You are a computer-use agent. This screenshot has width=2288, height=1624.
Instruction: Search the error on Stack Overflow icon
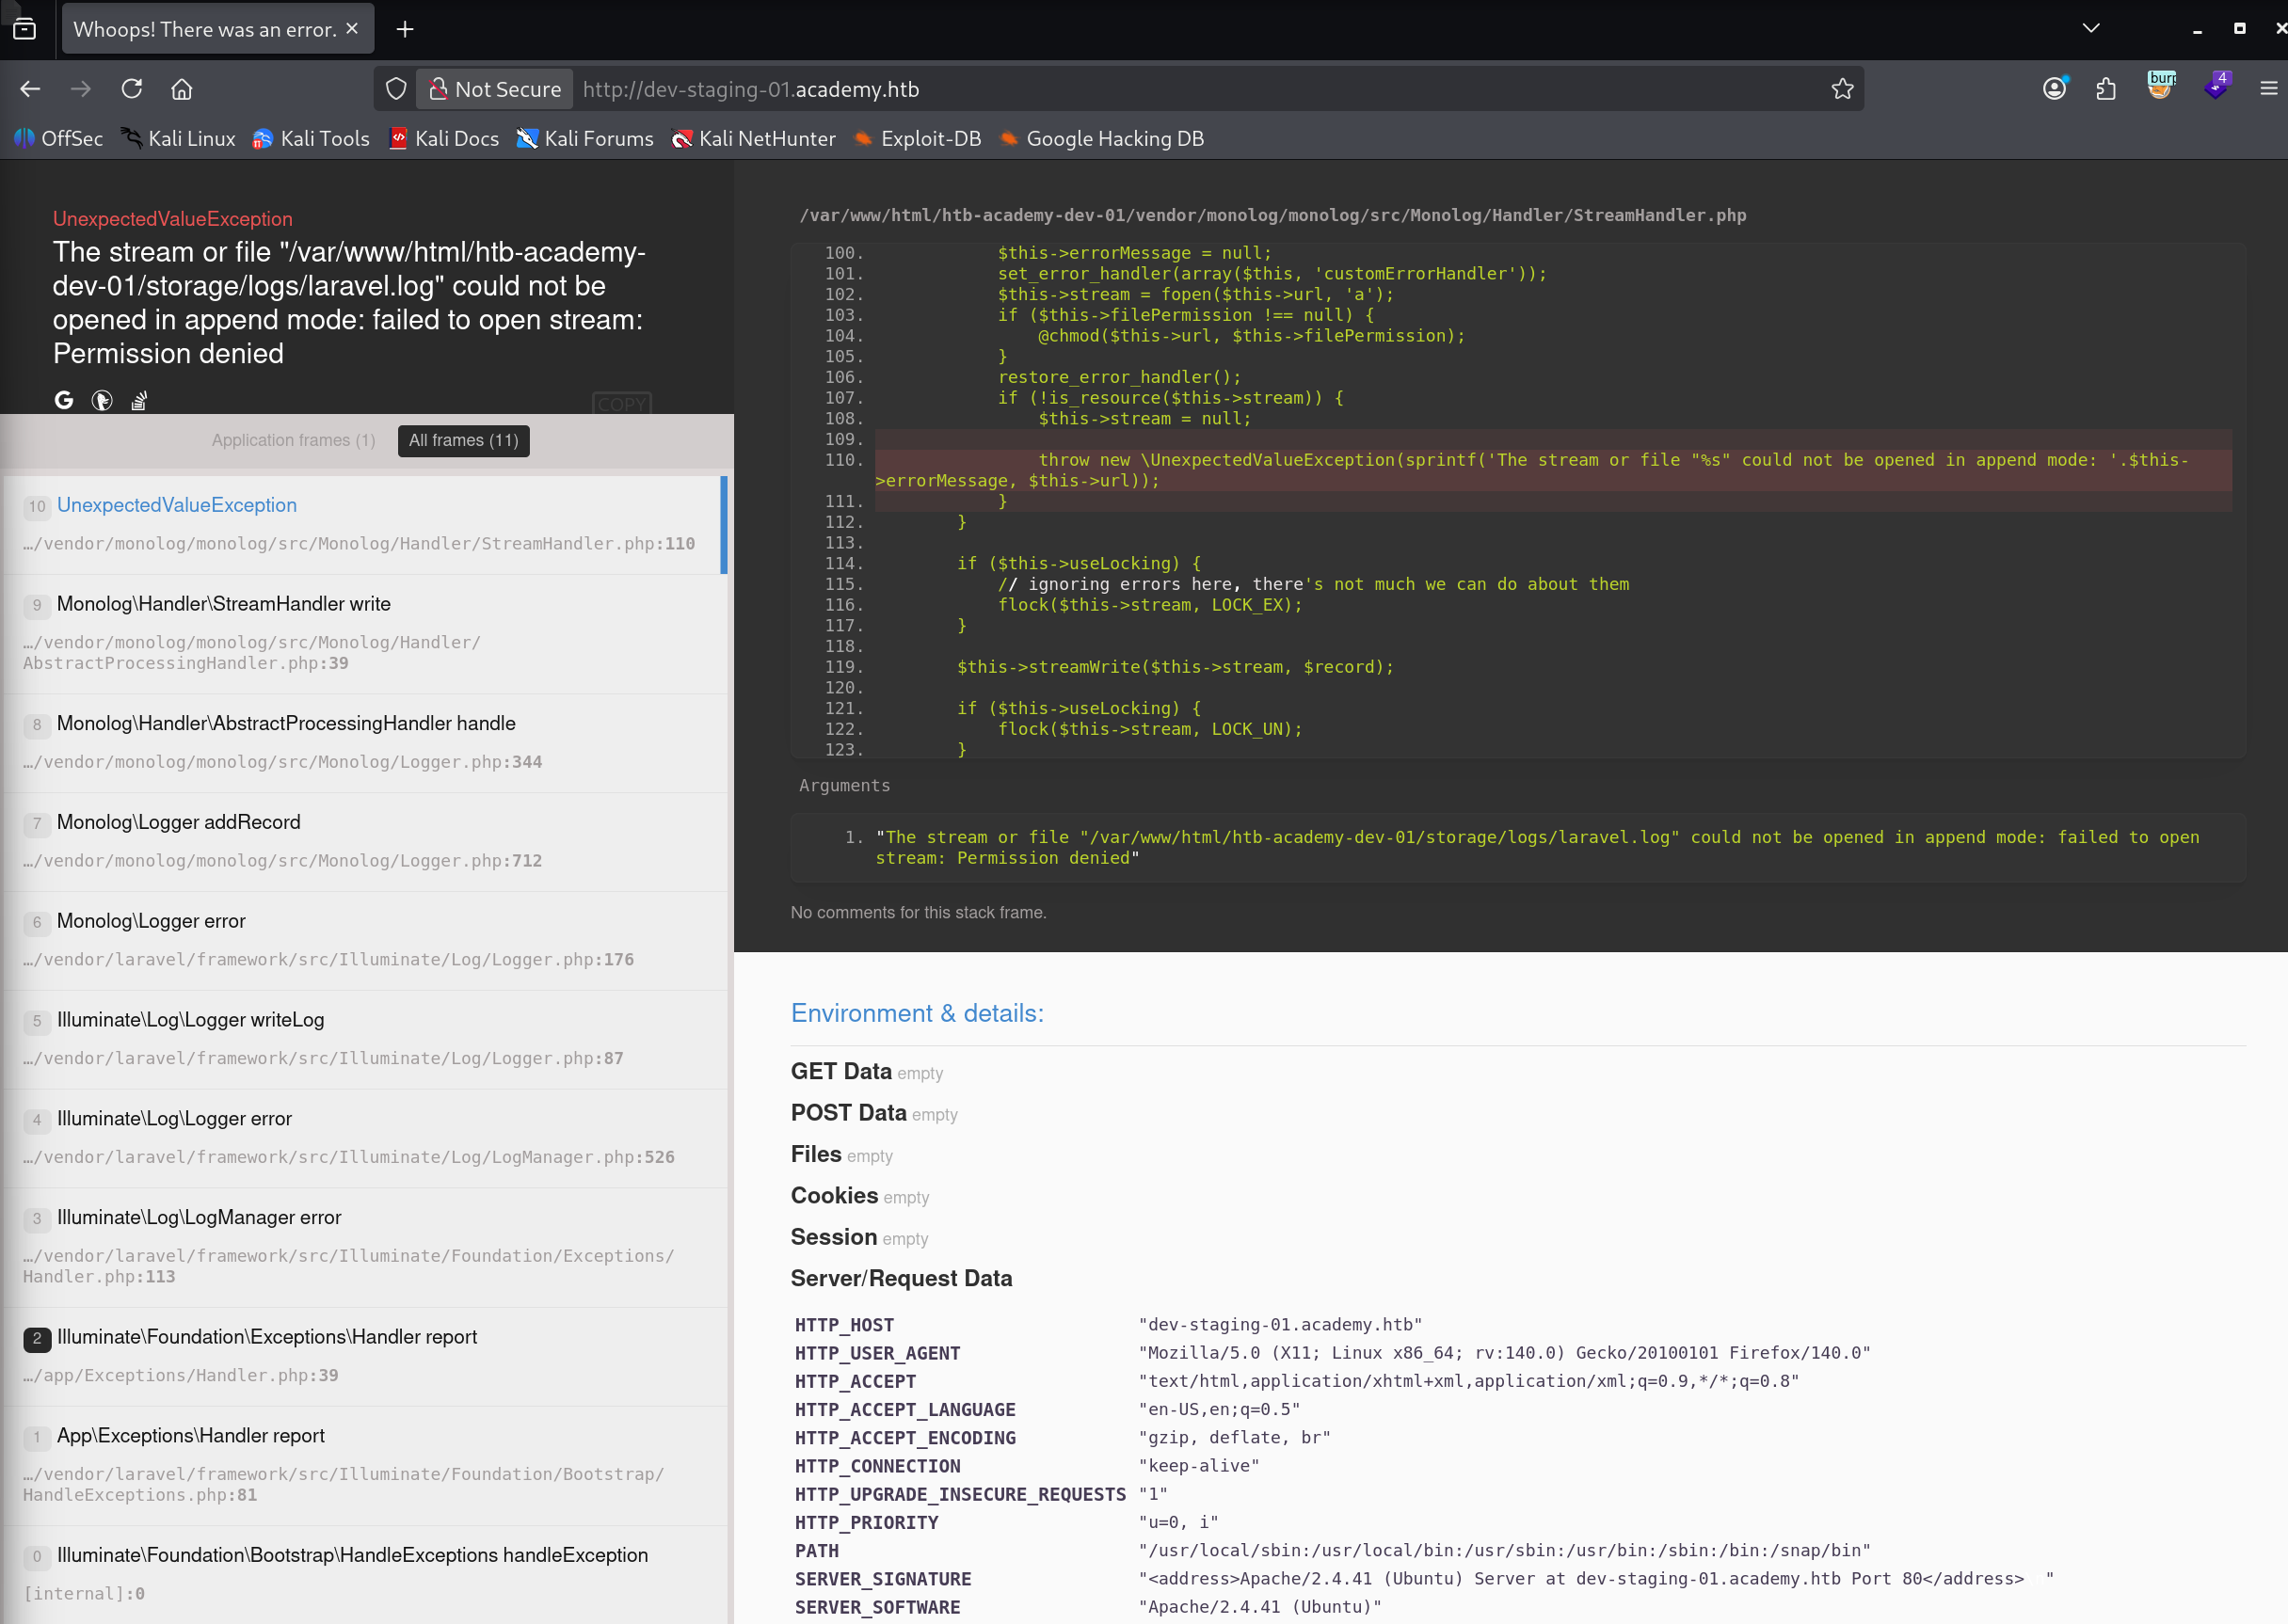139,400
